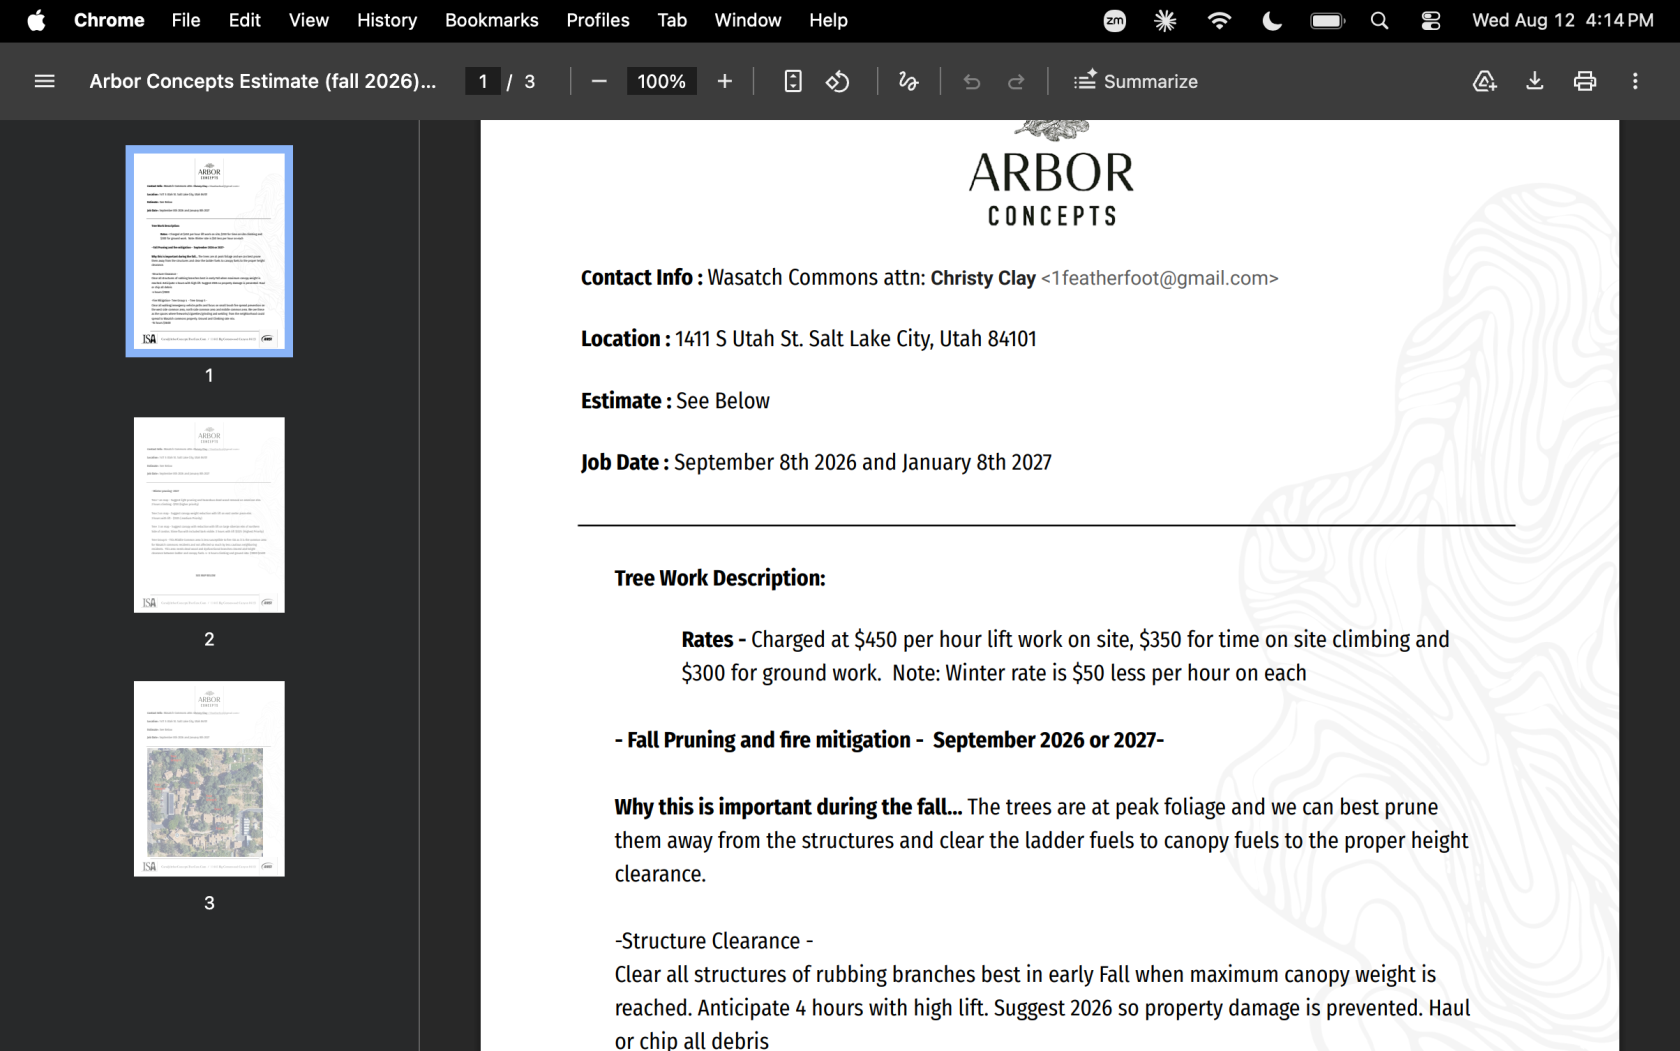Screen dimensions: 1680x1051
Task: Open the Wi-Fi status menu
Action: [x=1219, y=20]
